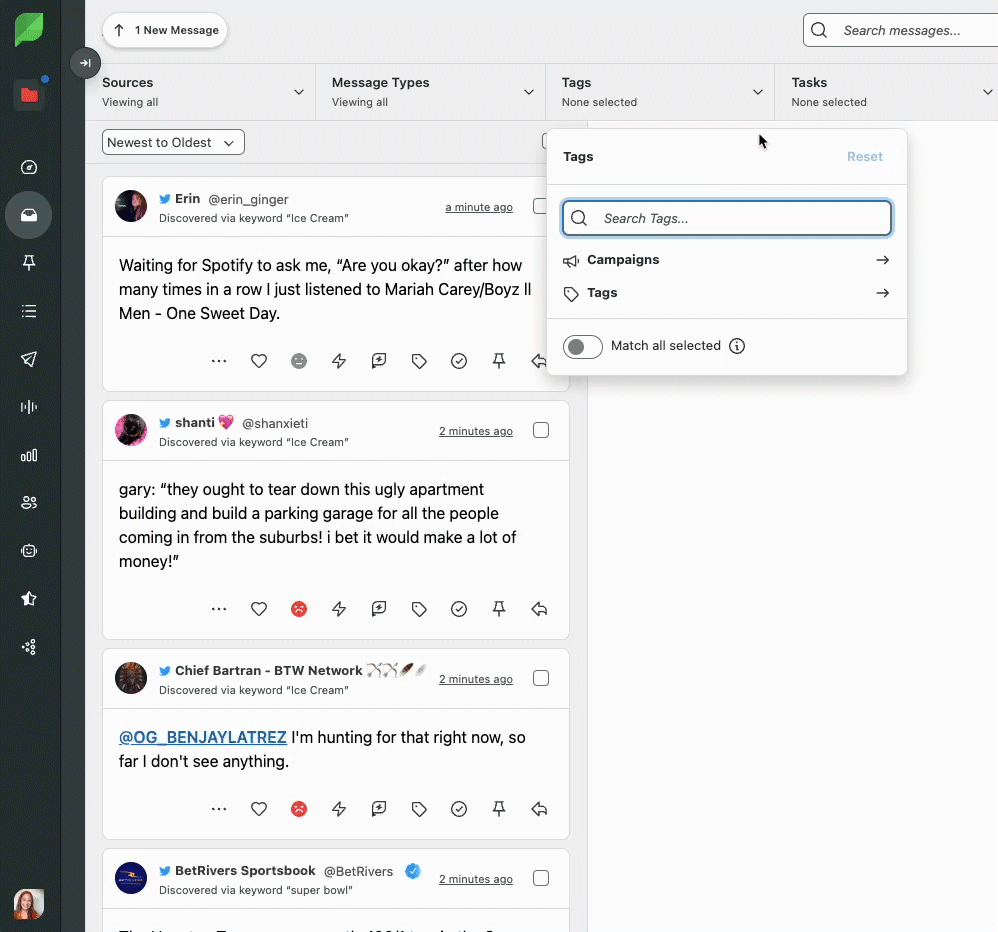The image size is (998, 932).
Task: Open the Newest to Oldest sort dropdown
Action: click(173, 143)
